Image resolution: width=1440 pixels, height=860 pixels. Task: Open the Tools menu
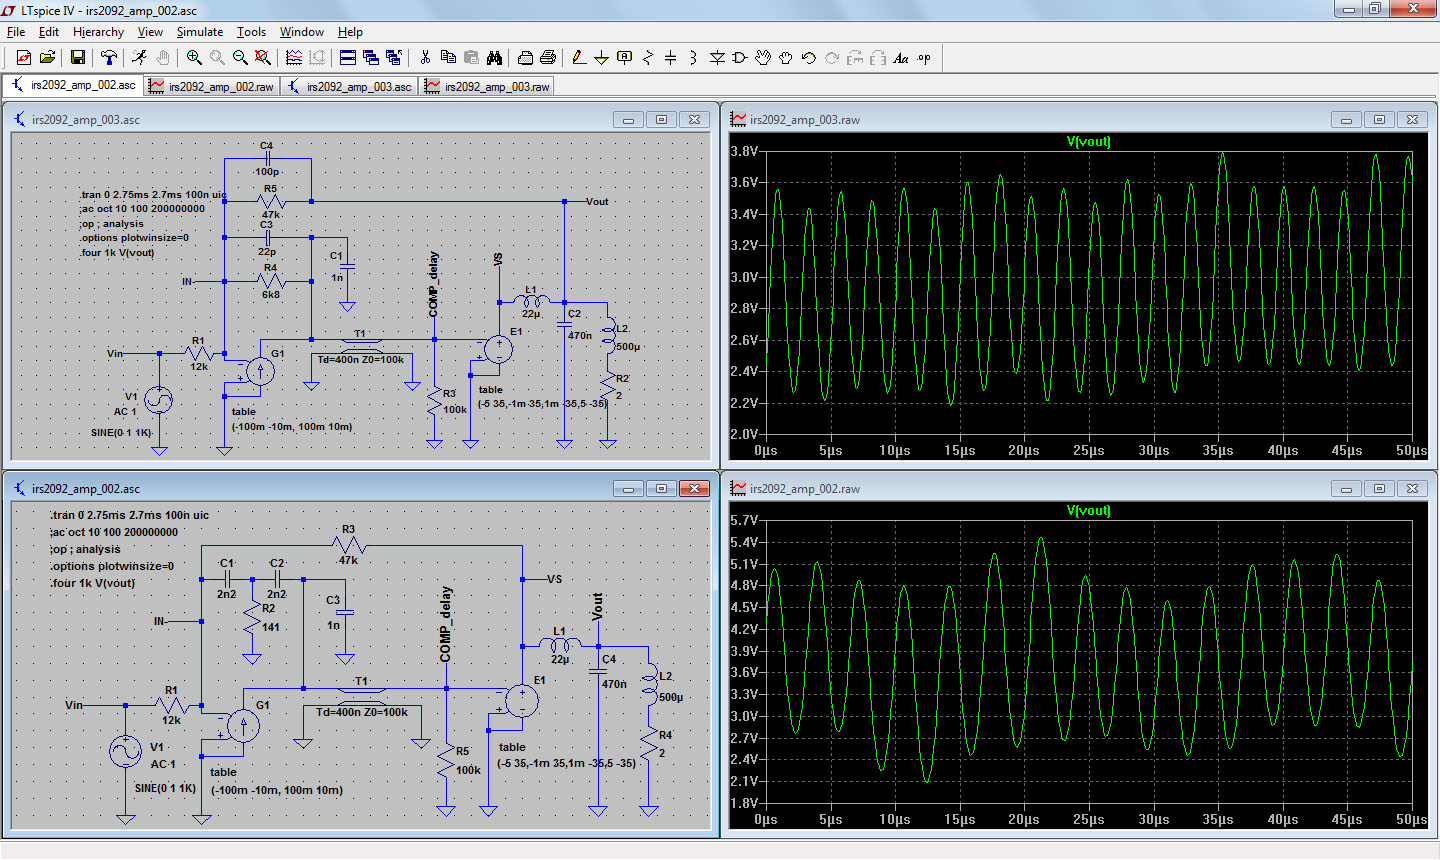251,32
